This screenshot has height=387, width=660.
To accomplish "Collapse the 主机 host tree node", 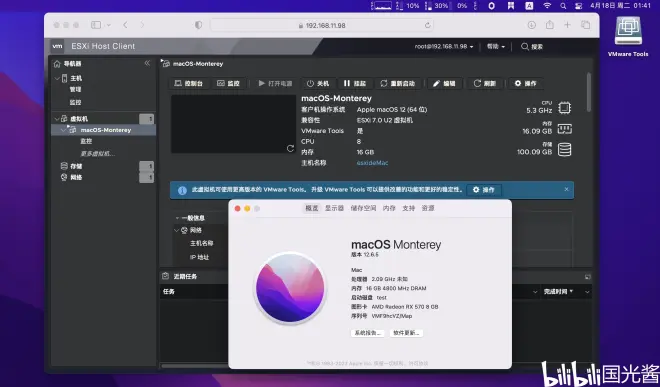I will [x=57, y=78].
